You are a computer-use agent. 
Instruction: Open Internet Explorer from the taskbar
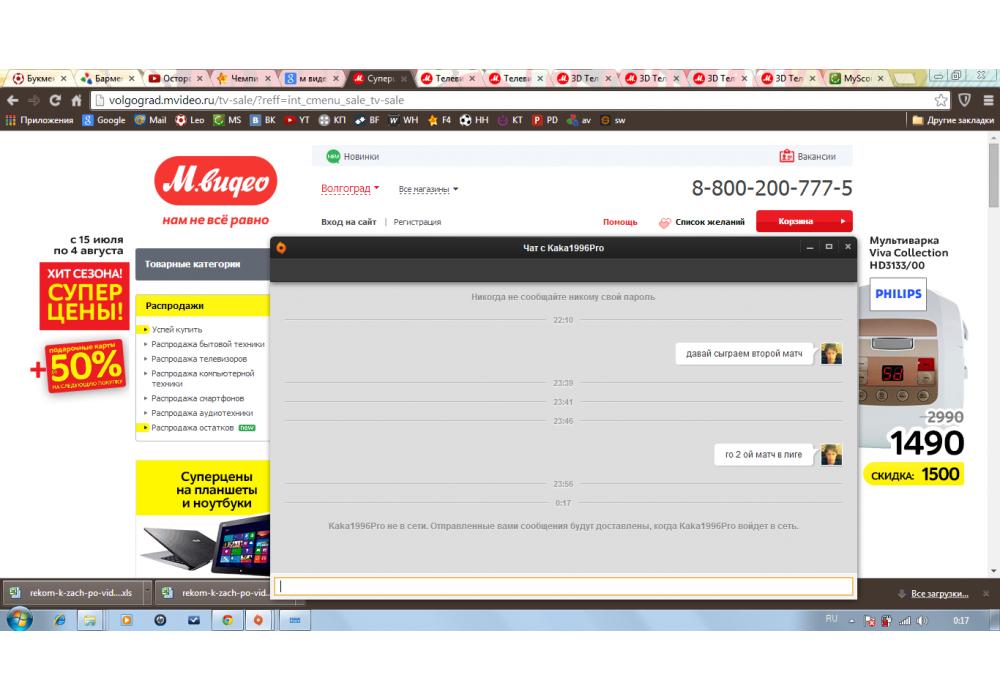[x=59, y=620]
